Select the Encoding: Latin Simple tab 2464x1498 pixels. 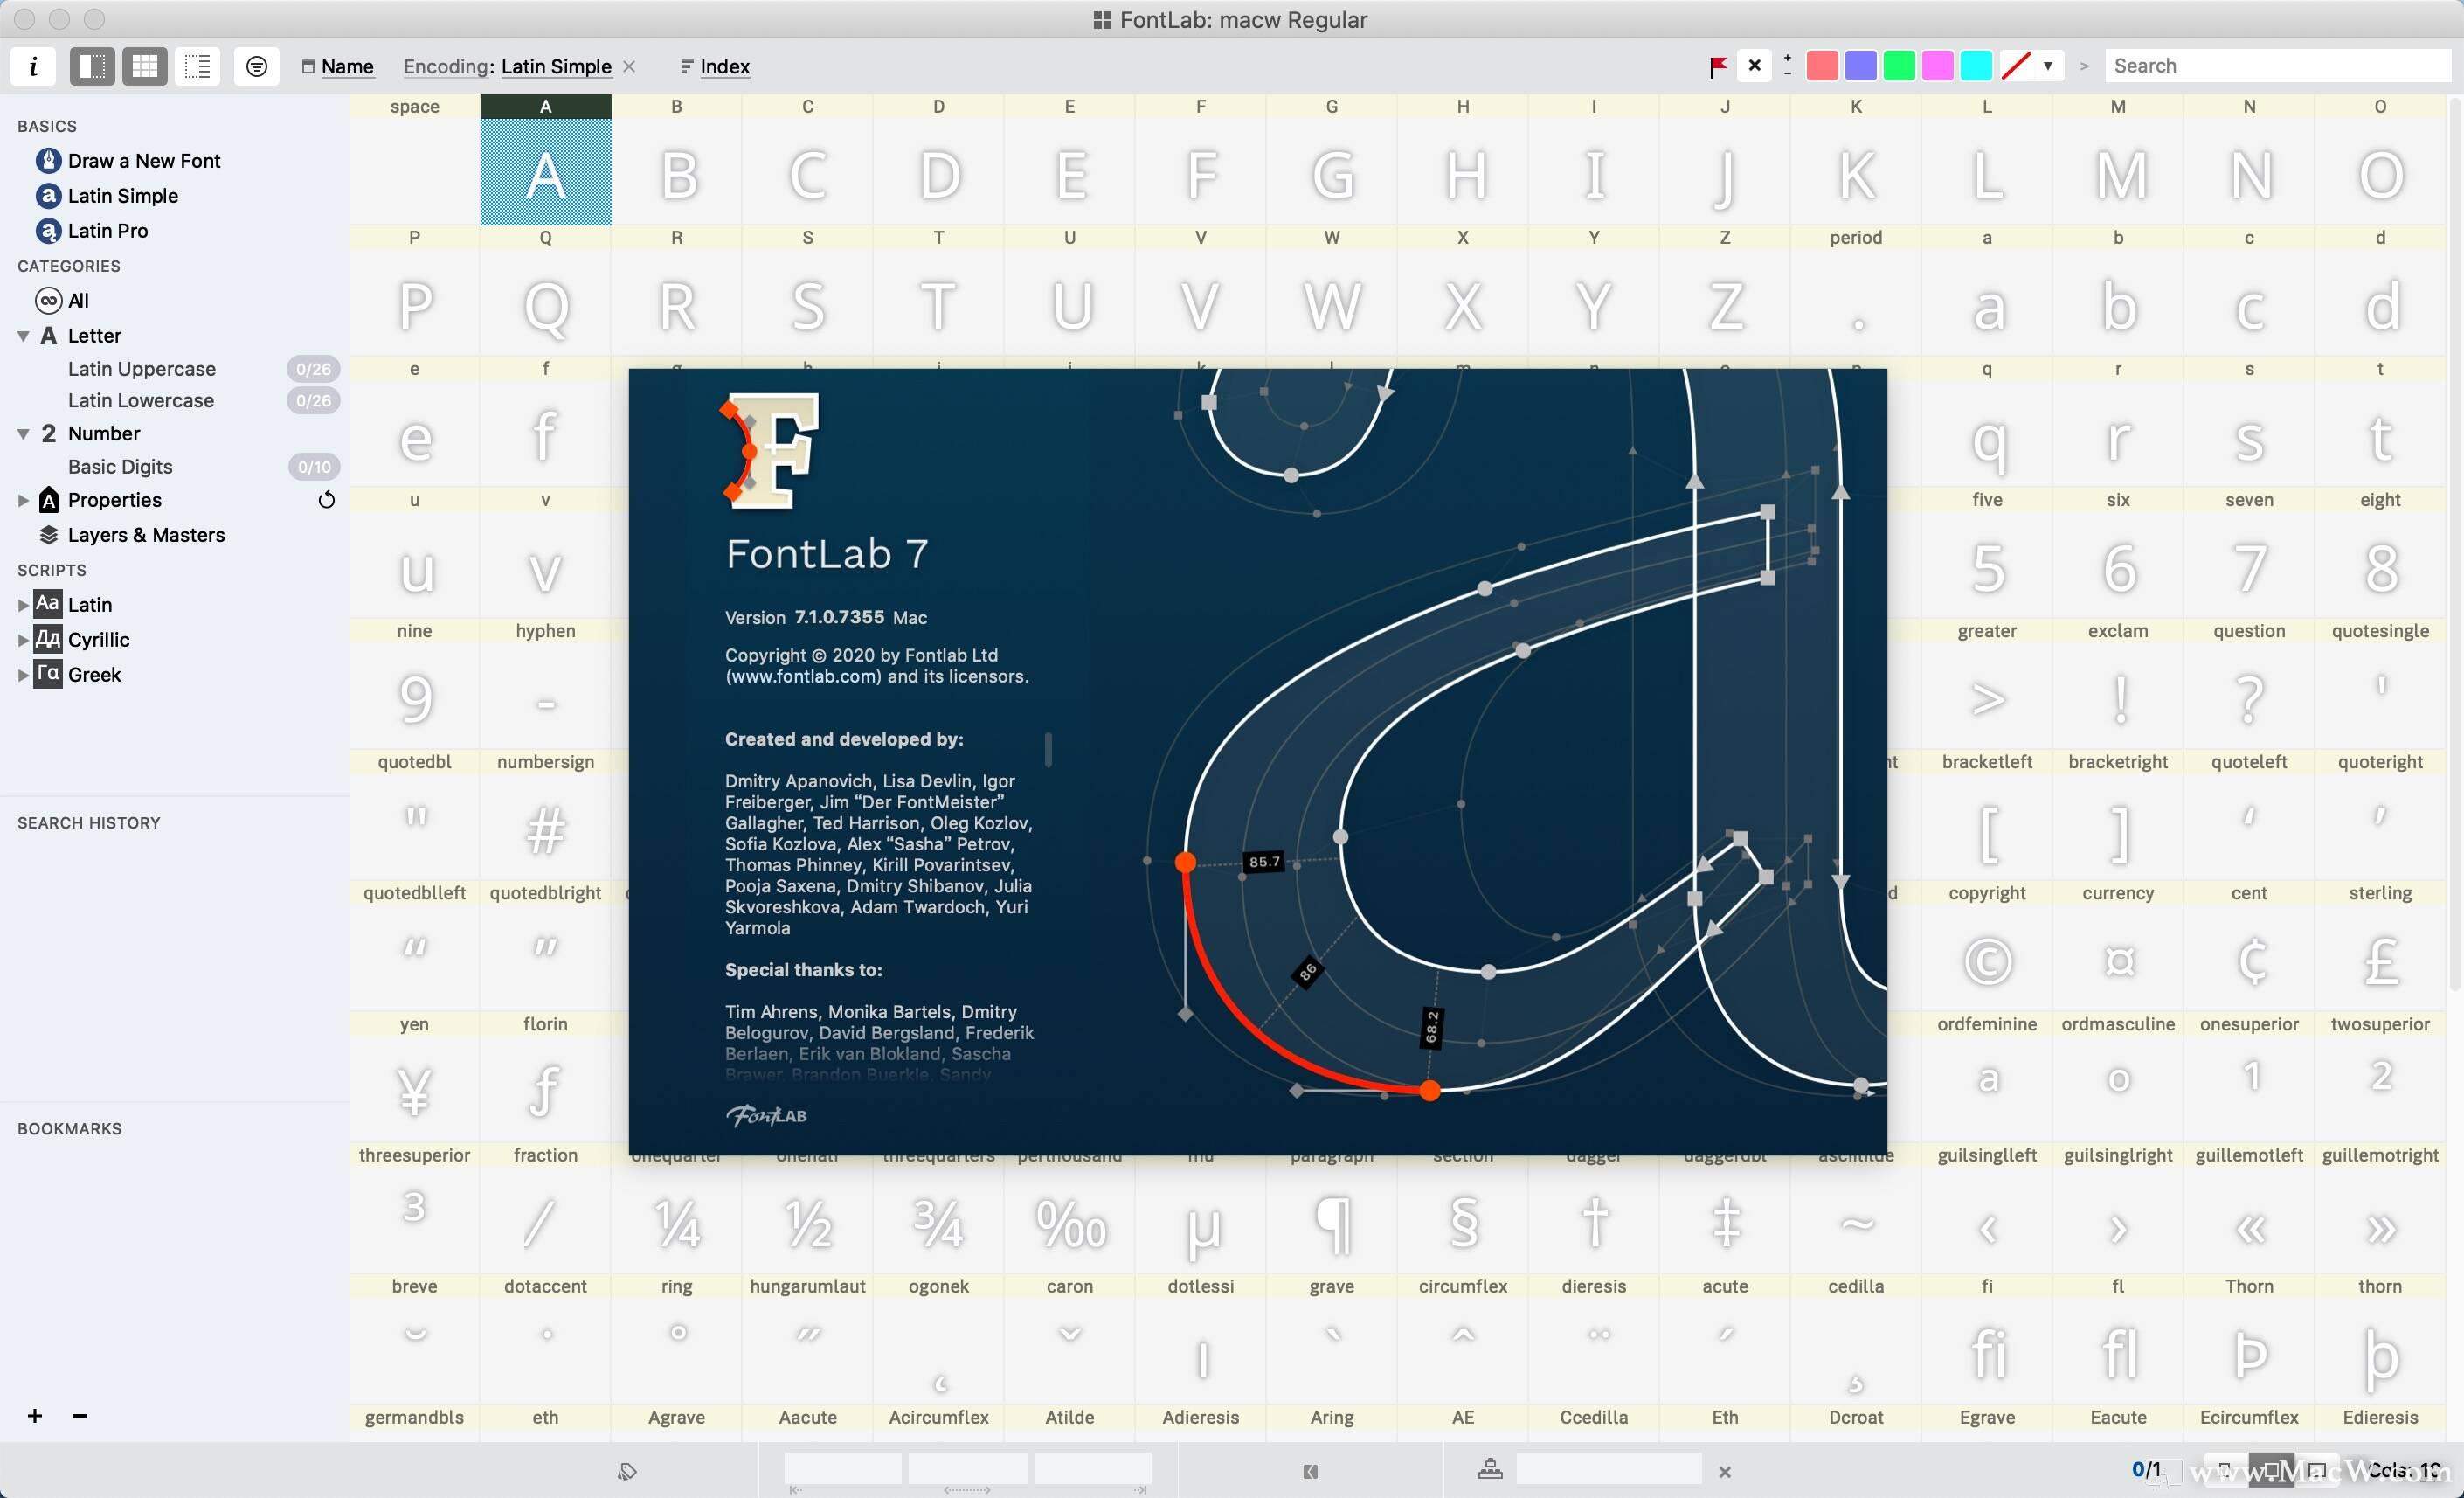point(507,66)
